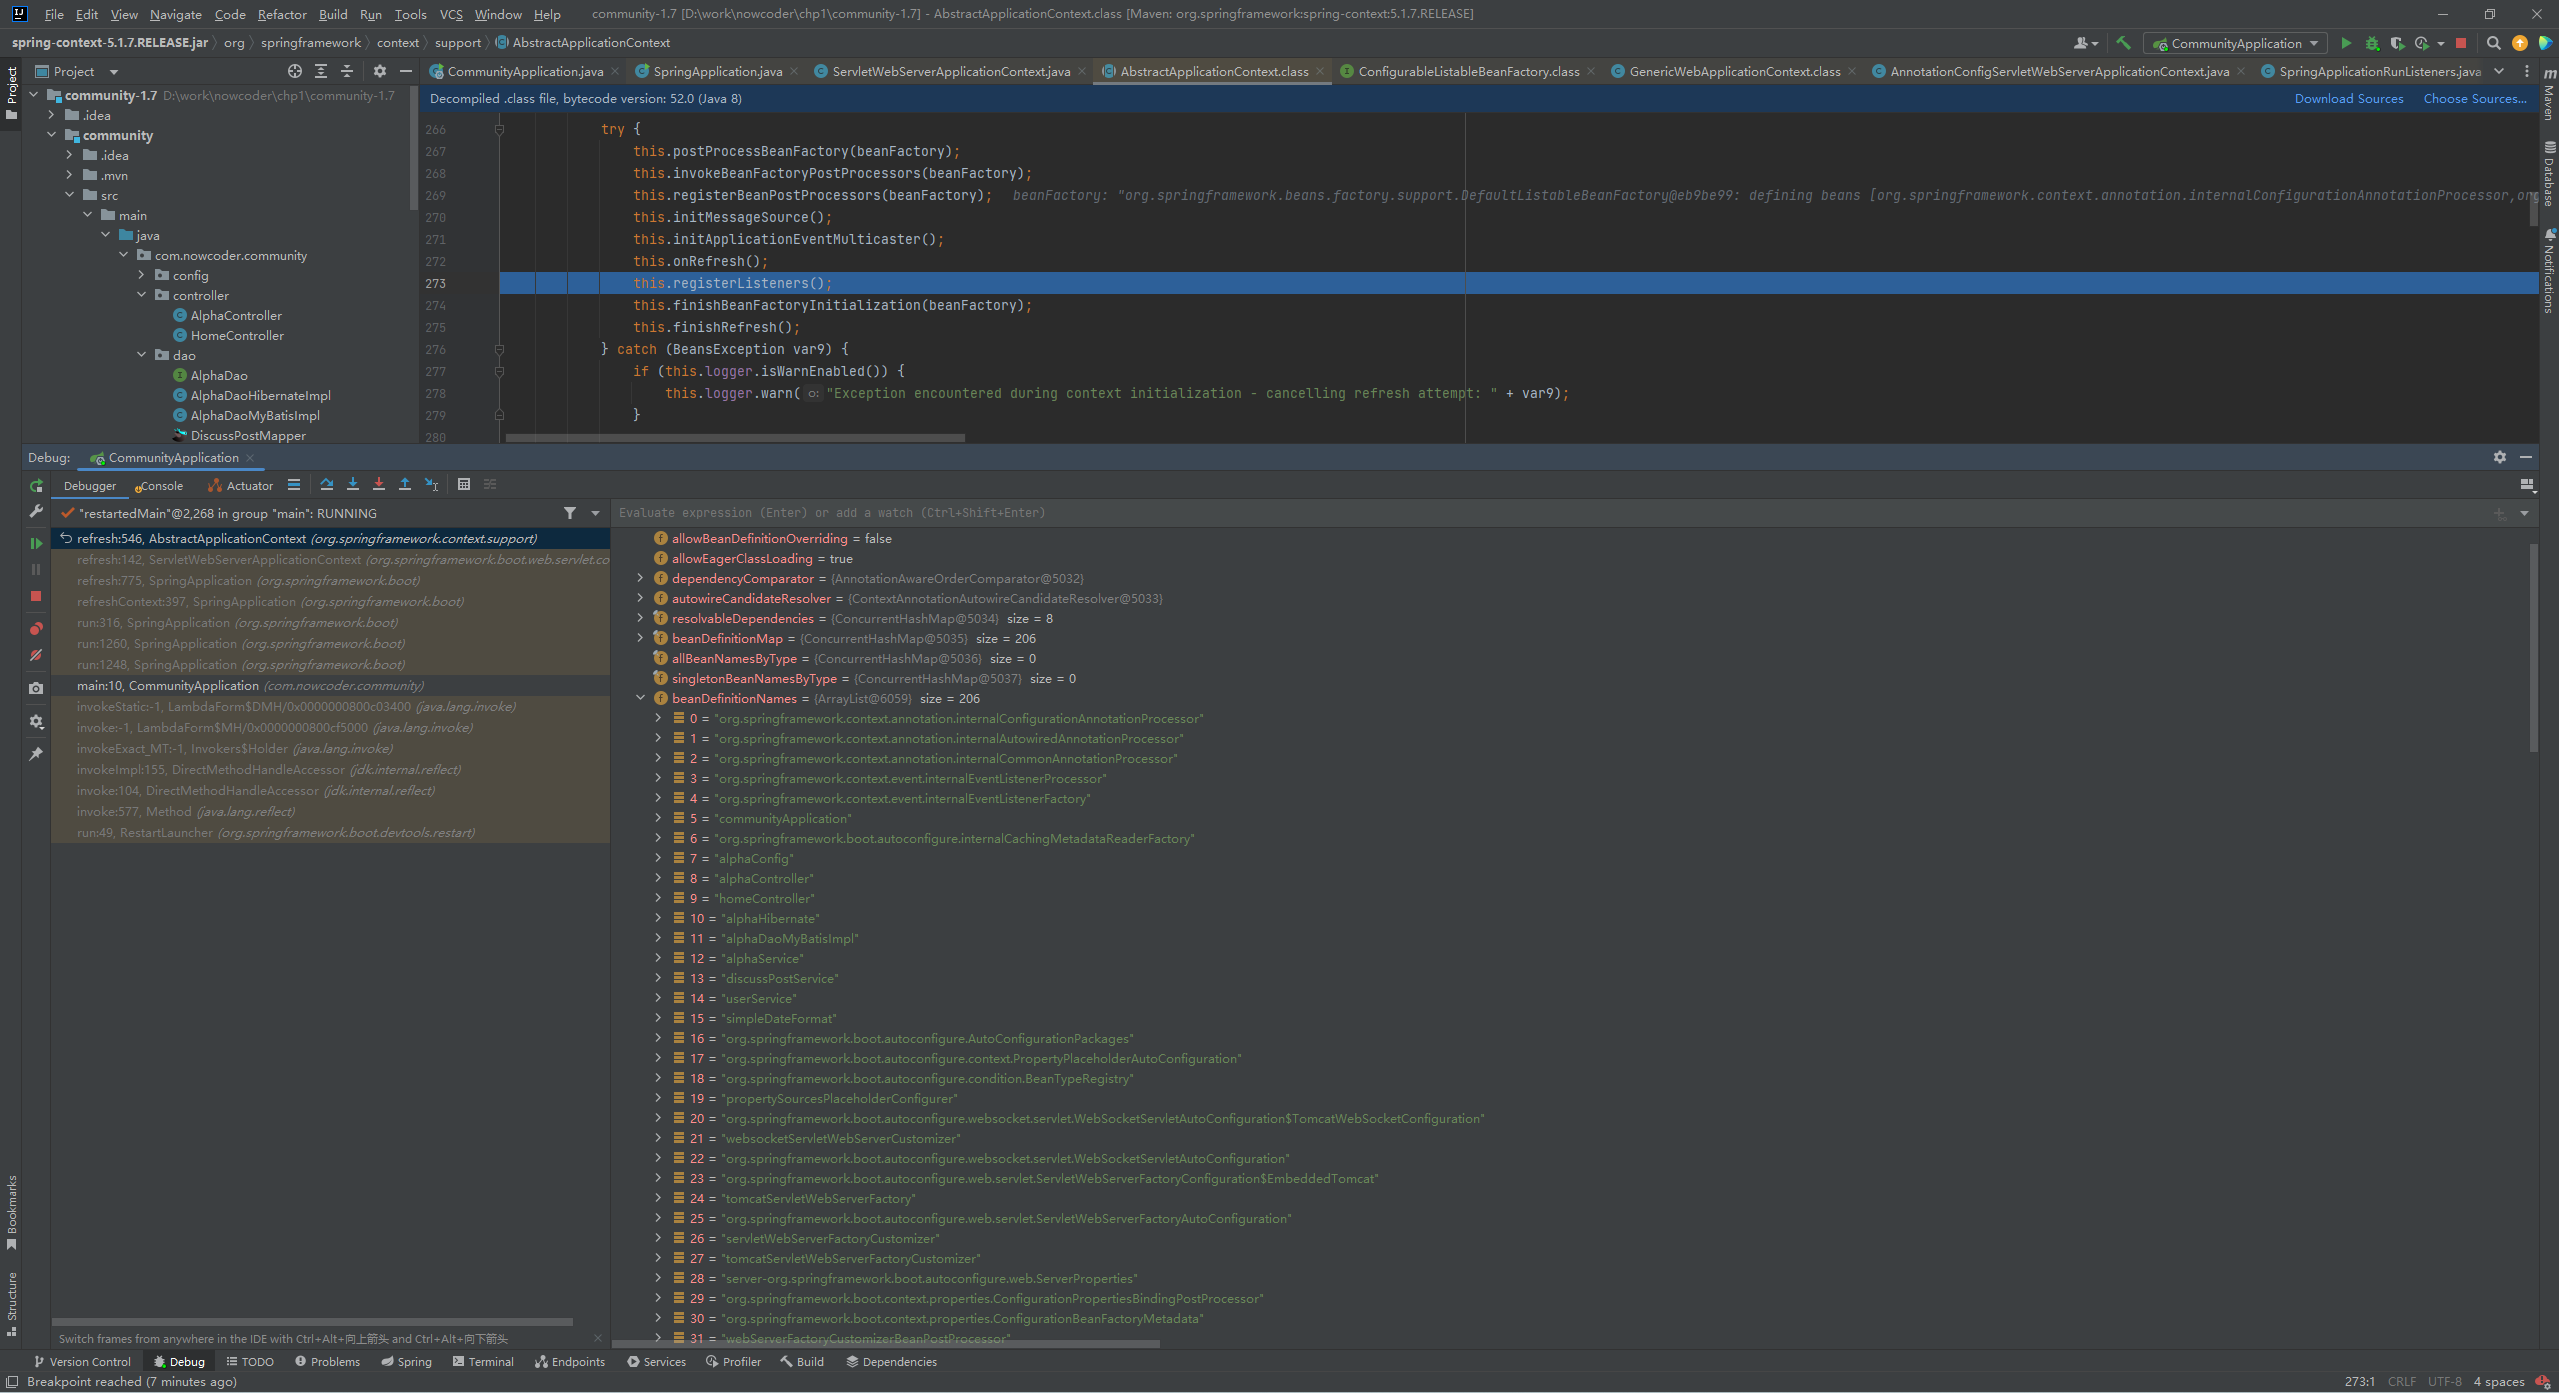Screen dimensions: 2559x1393
Task: Open the Endpoints tool window
Action: pyautogui.click(x=570, y=1362)
